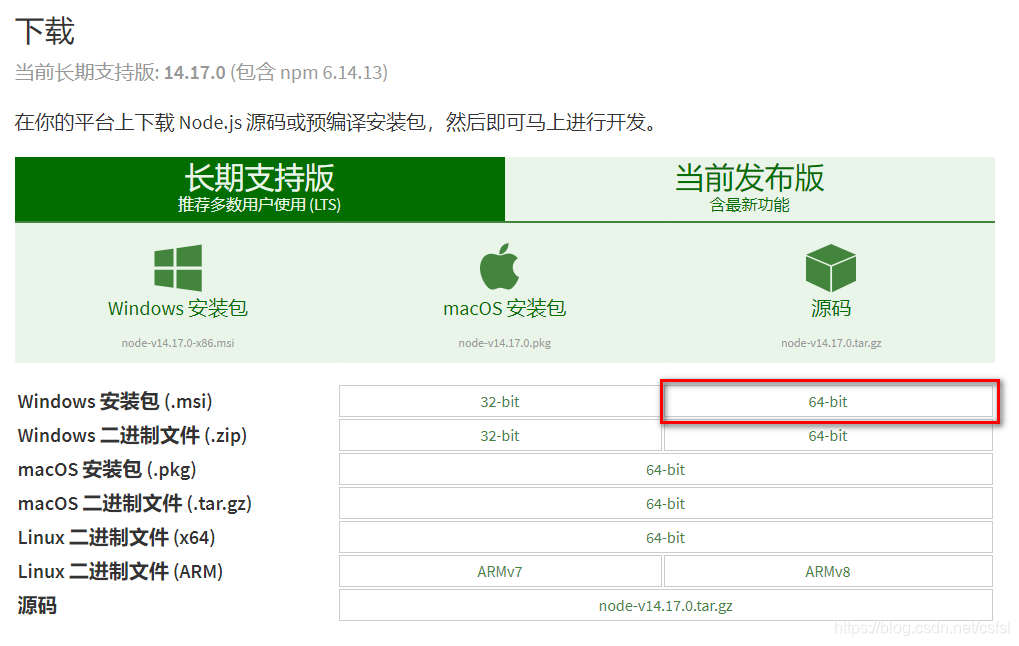Click the 下载 page heading

pyautogui.click(x=45, y=31)
